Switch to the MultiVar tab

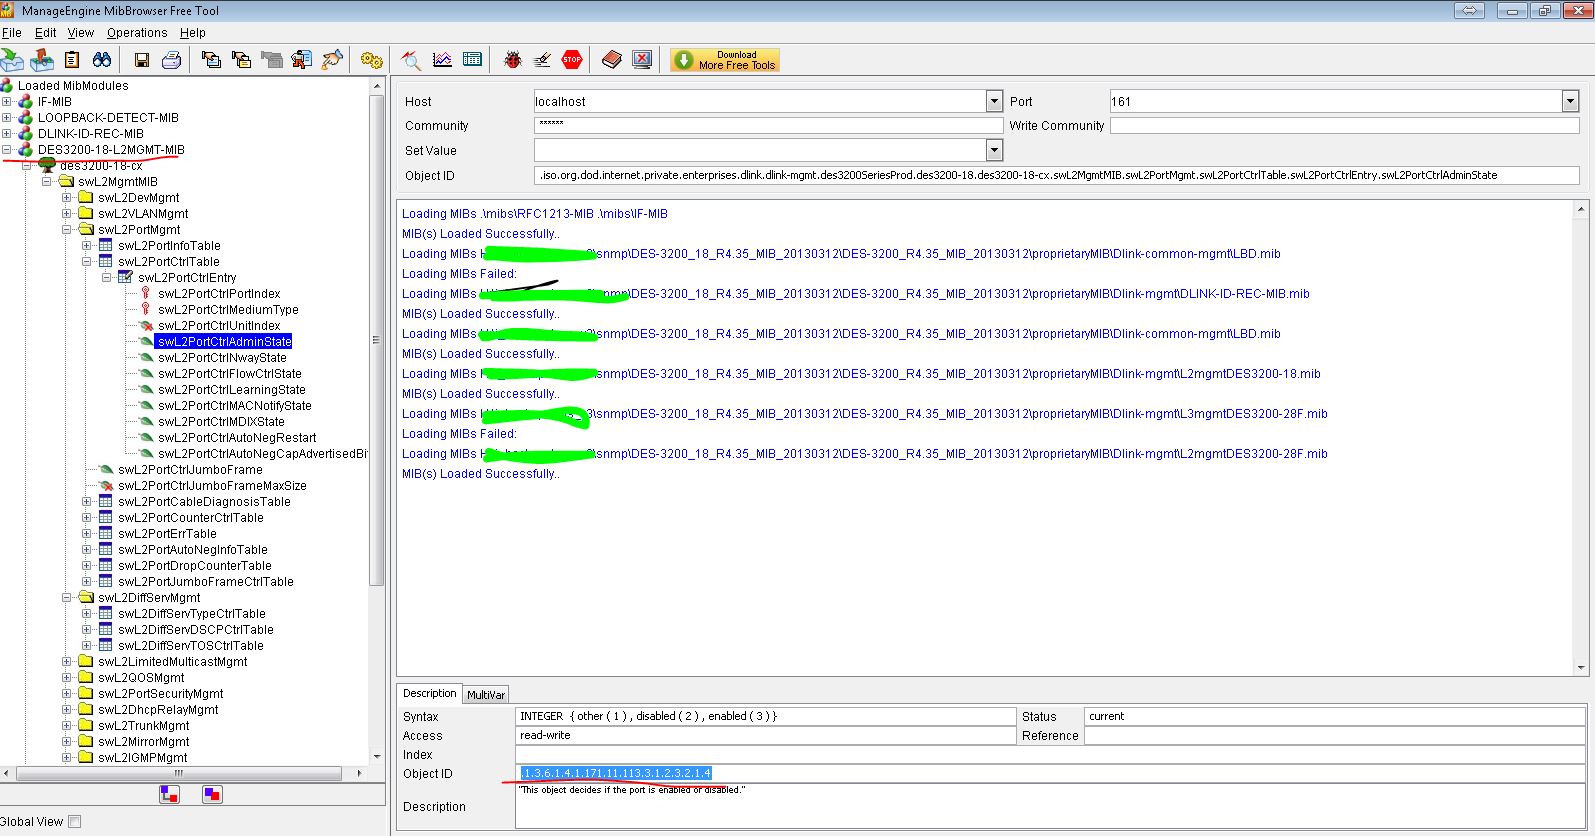[486, 695]
